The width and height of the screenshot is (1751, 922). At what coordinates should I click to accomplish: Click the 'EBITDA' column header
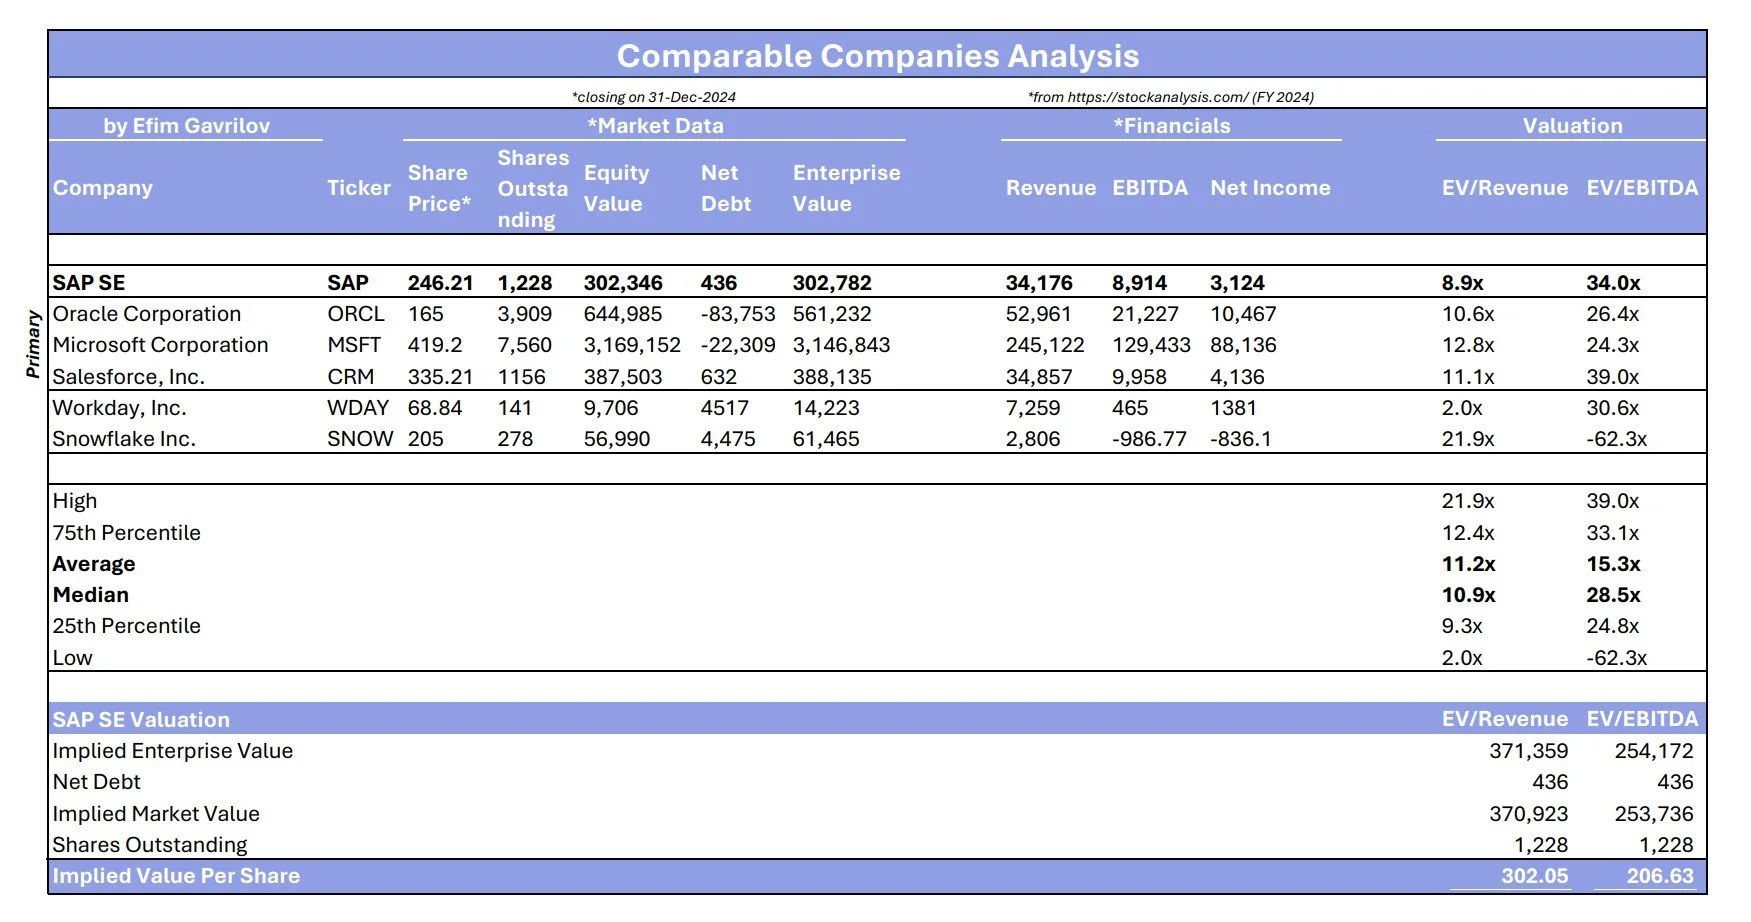[1150, 188]
